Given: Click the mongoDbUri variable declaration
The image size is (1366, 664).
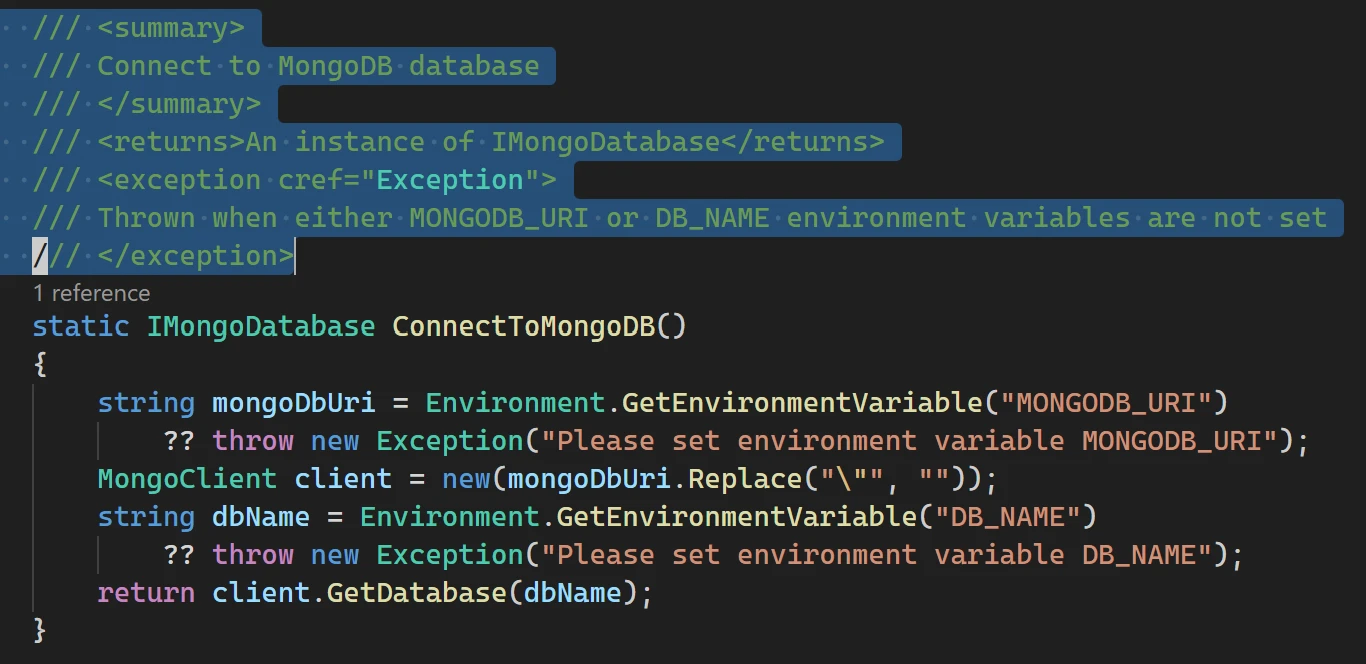Looking at the screenshot, I should (x=293, y=403).
